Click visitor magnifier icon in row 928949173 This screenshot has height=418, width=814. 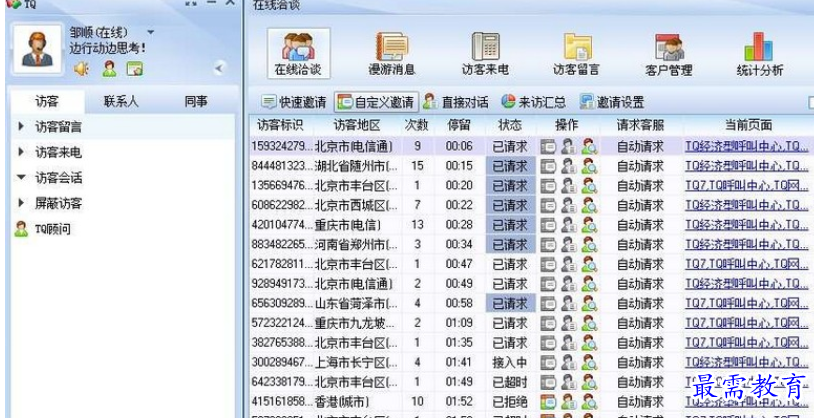pos(589,284)
